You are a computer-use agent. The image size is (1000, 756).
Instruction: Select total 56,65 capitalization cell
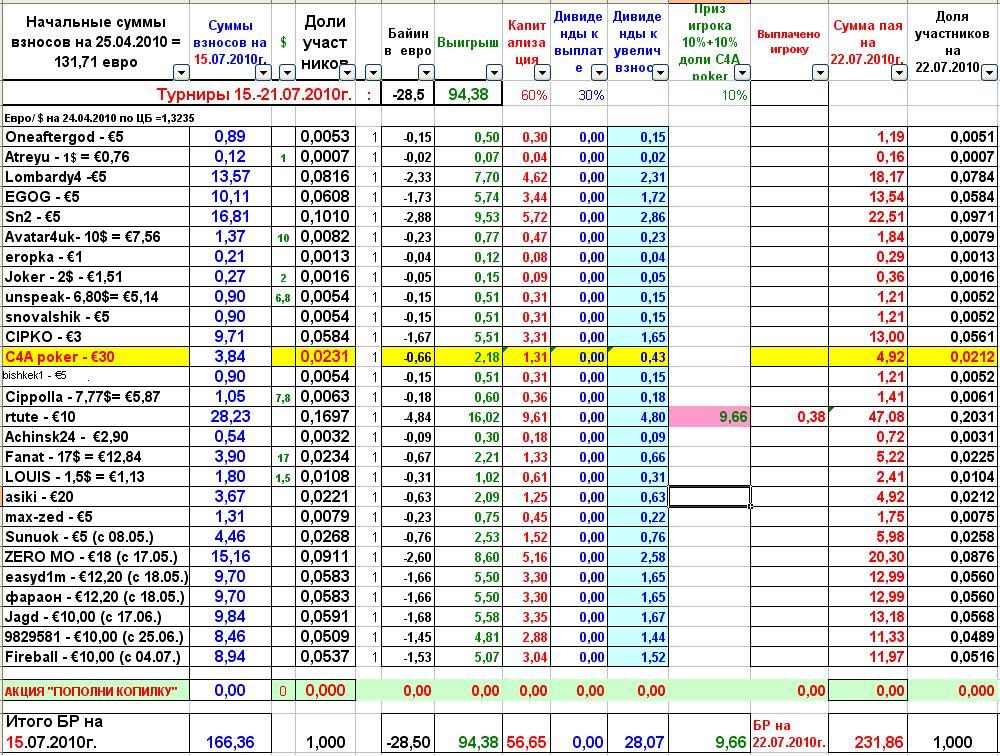tap(526, 733)
